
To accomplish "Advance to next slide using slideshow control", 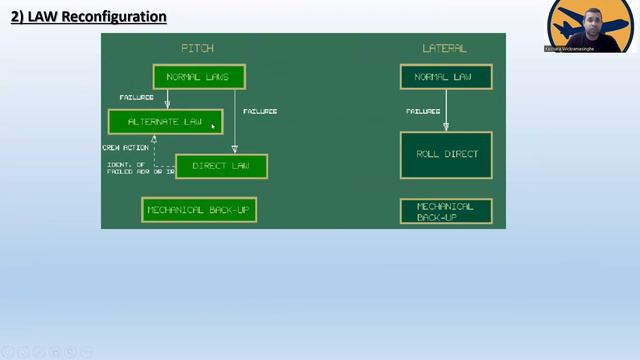I will click(22, 352).
